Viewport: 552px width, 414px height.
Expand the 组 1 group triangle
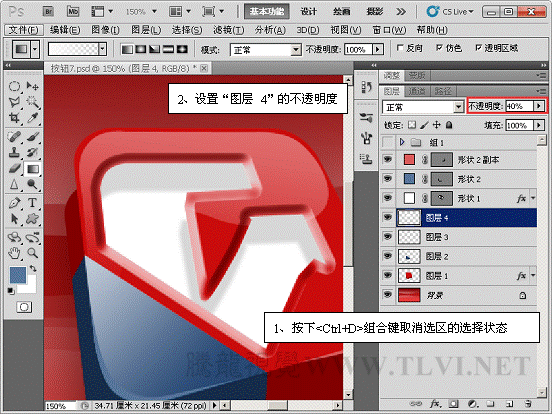coord(402,142)
